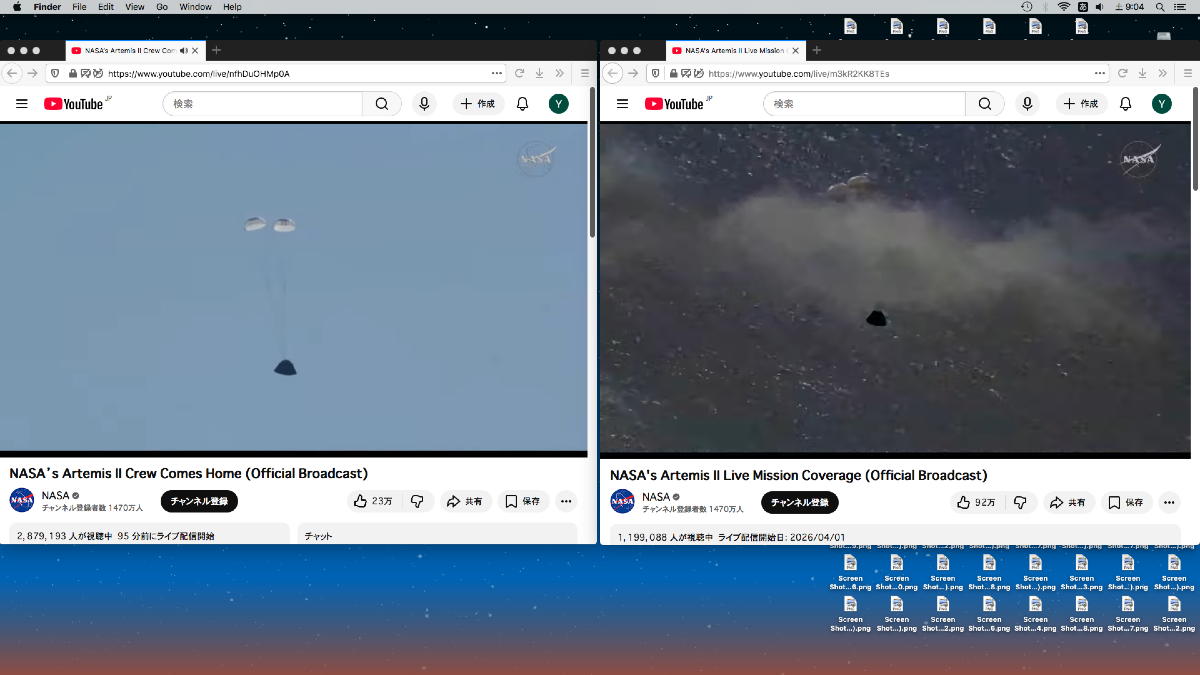1200x675 pixels.
Task: Open Time Machine menu bar icon
Action: pos(1027,7)
